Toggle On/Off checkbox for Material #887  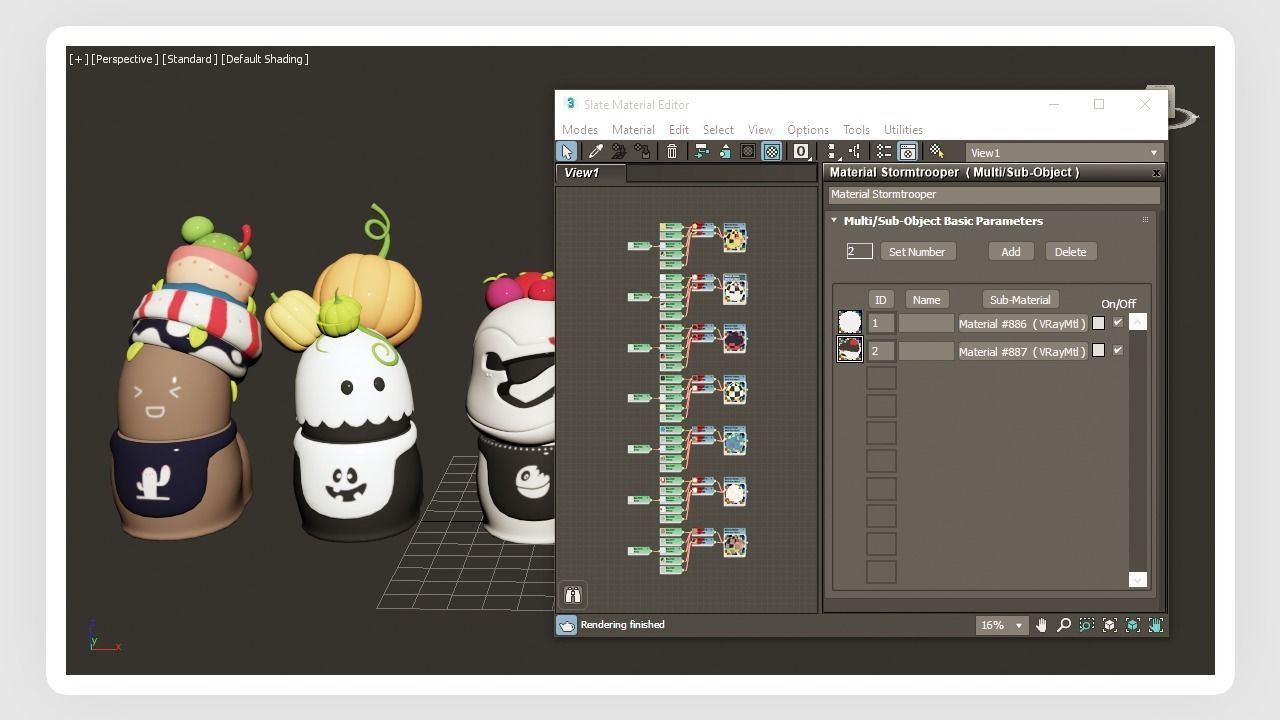1118,350
